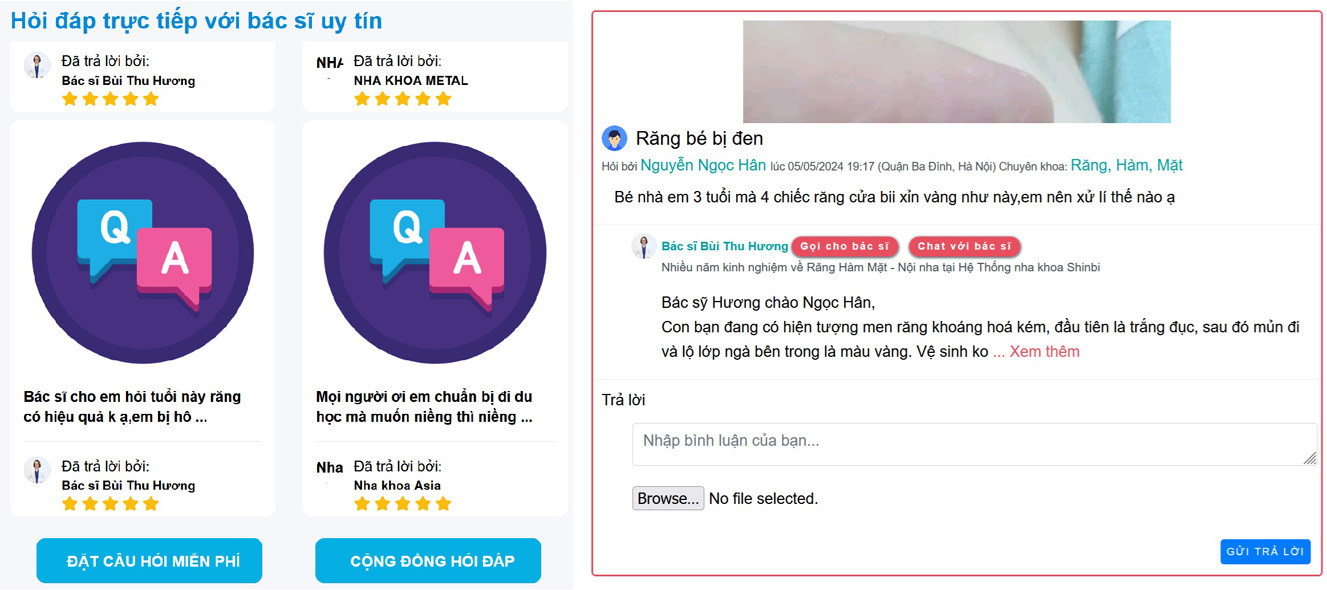Screen dimensions: 1327x590
Task: Open Nguyễn Ngọc Hân's profile link
Action: (703, 165)
